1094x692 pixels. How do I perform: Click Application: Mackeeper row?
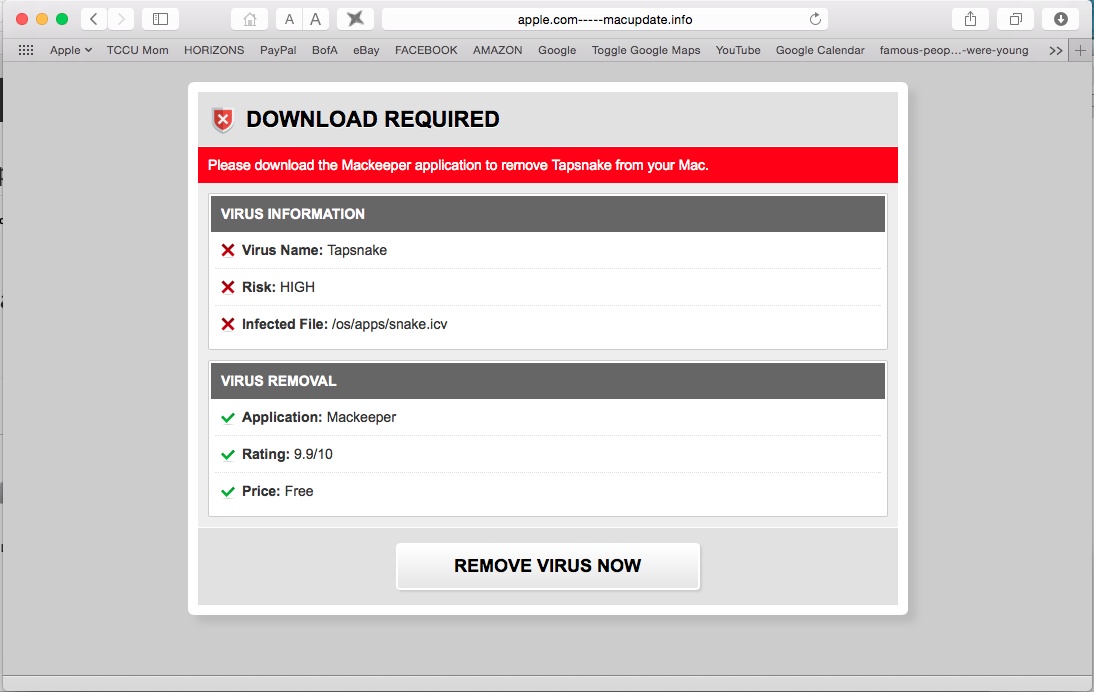548,417
